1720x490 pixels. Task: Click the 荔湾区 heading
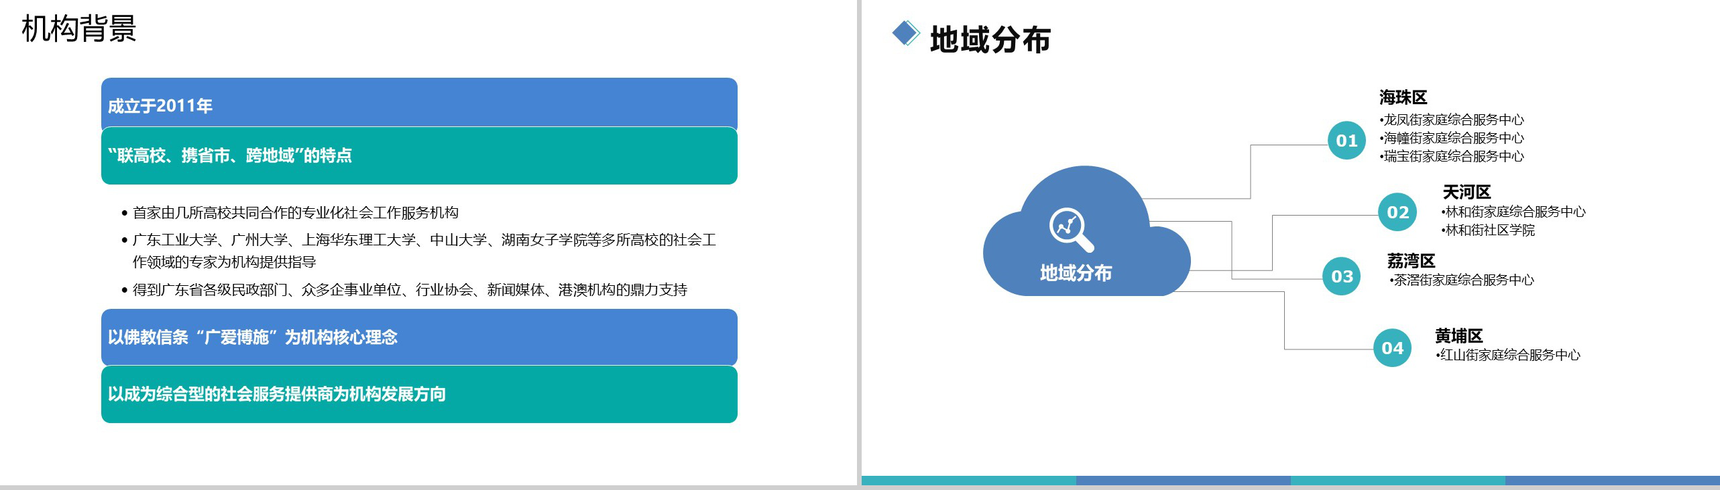(x=1410, y=260)
